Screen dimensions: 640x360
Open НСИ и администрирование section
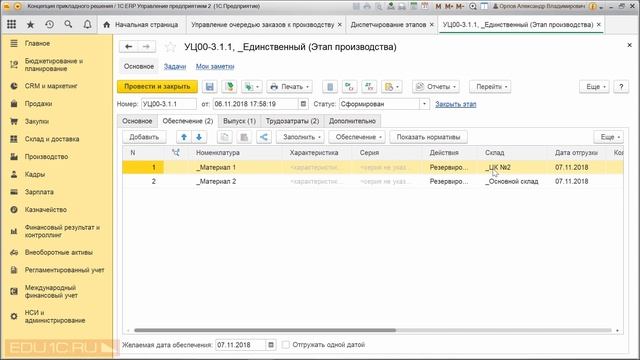click(55, 316)
